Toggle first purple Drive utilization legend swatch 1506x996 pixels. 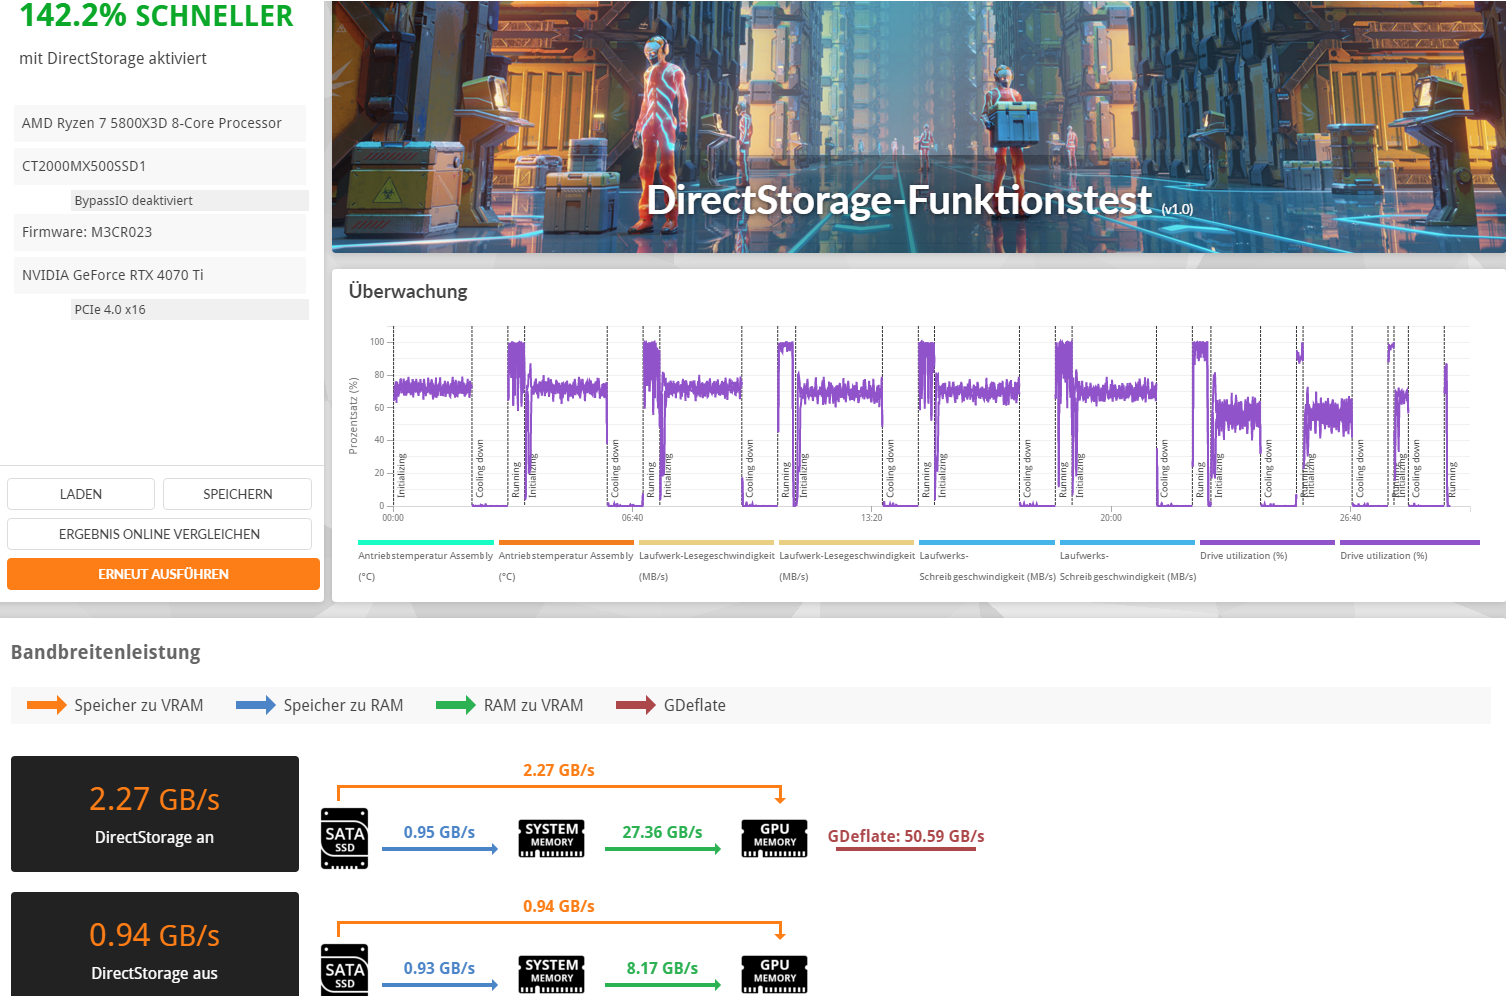[1267, 543]
